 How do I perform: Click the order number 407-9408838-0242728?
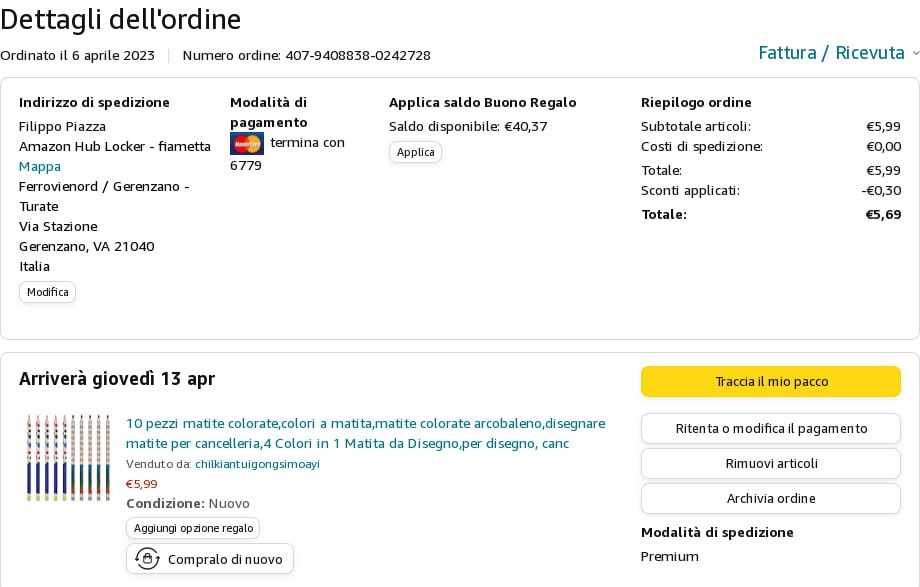(x=358, y=55)
